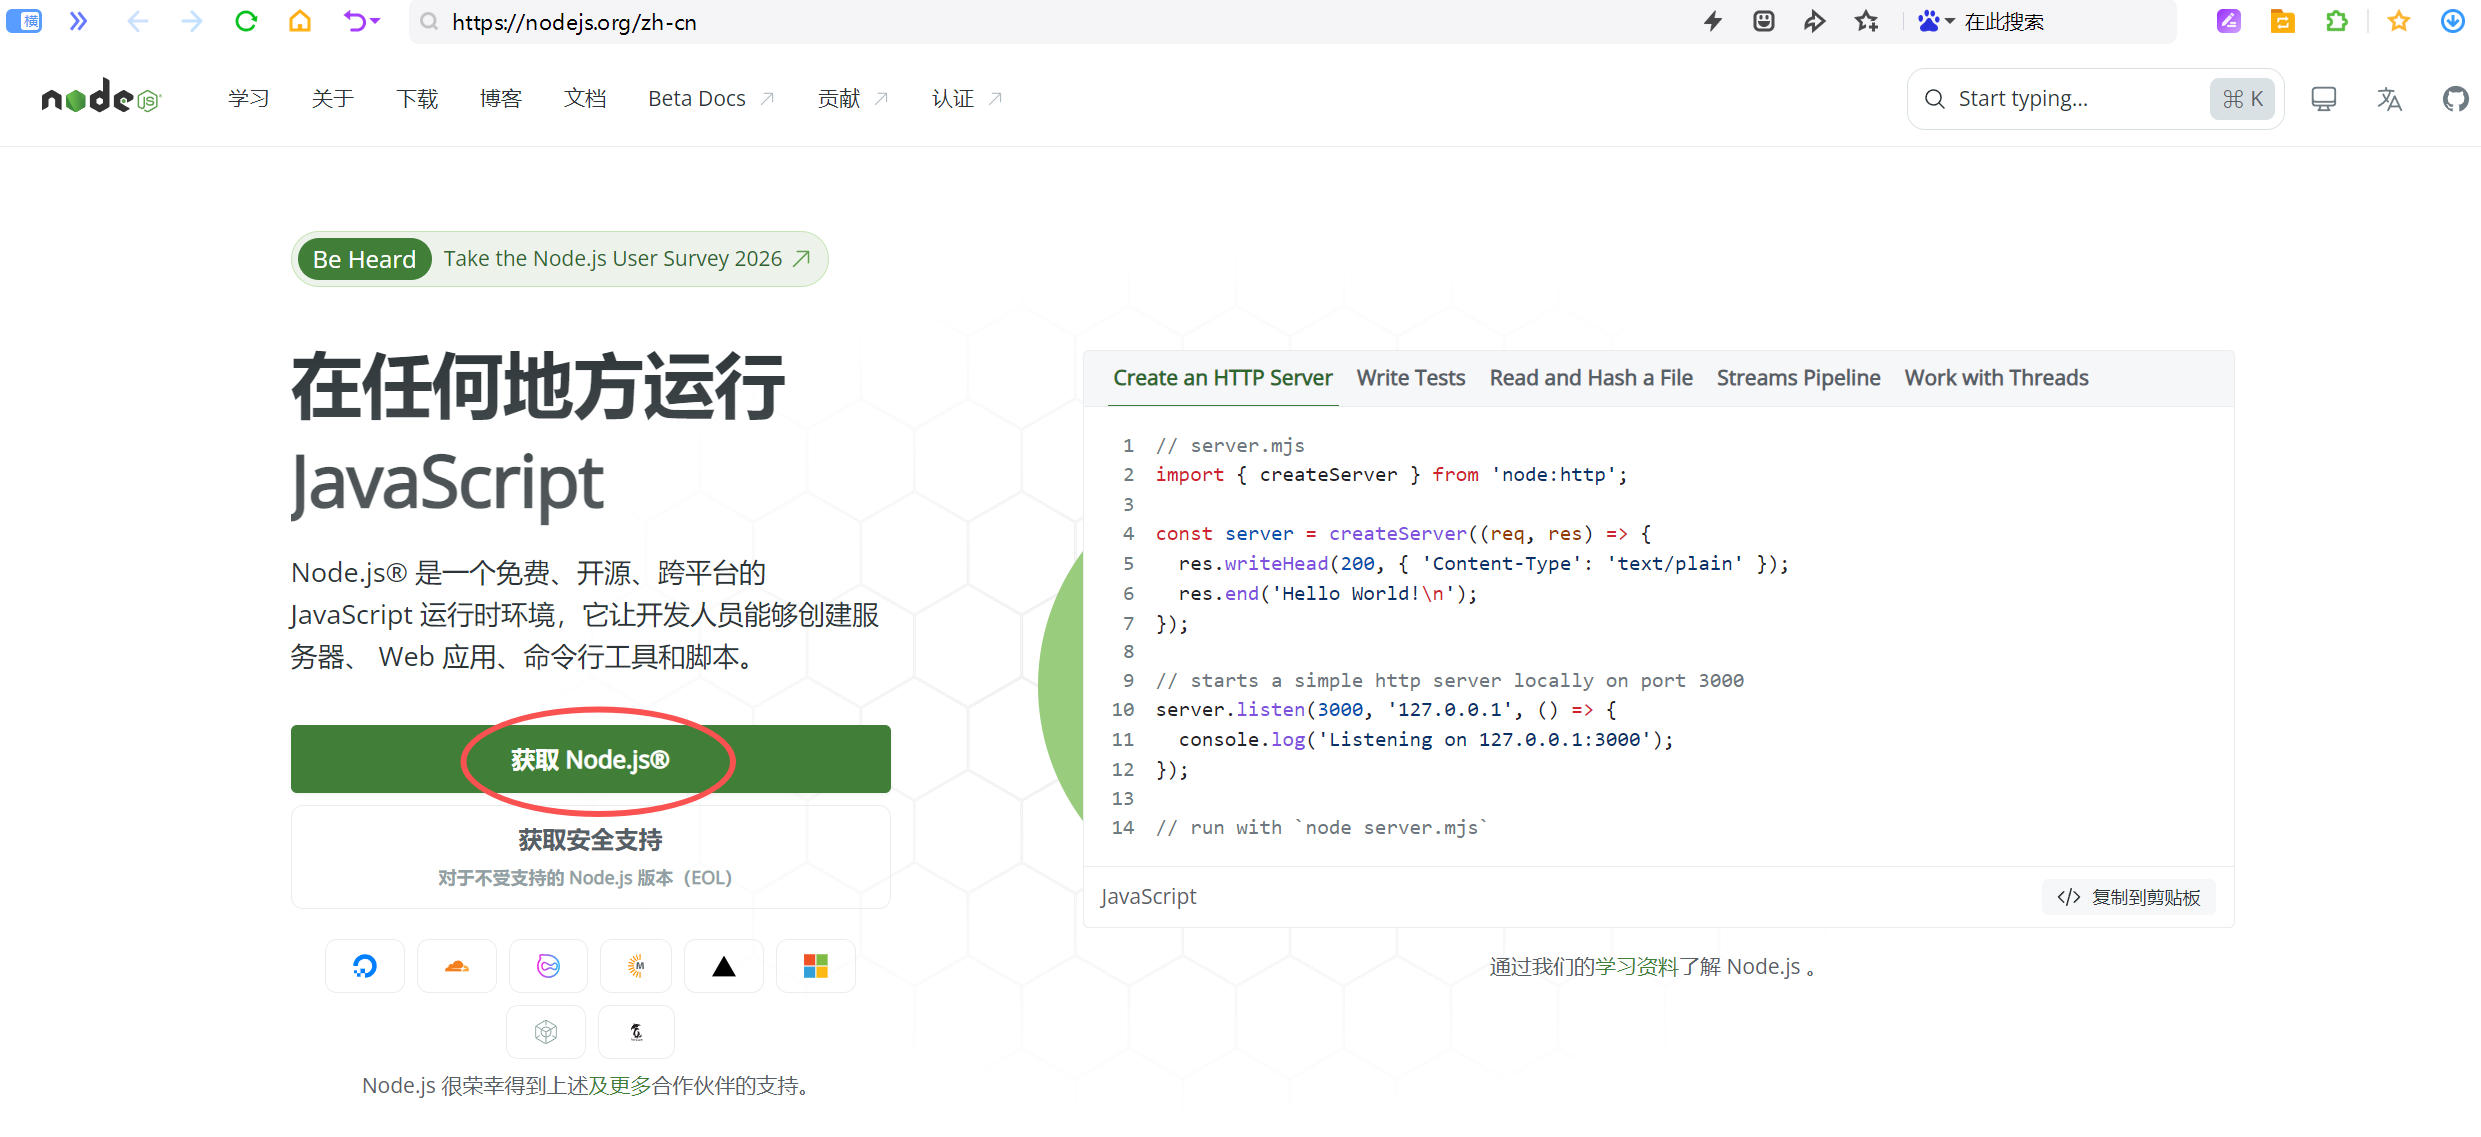Image resolution: width=2481 pixels, height=1137 pixels.
Task: Click the smiley face icon in the address bar
Action: click(1764, 21)
